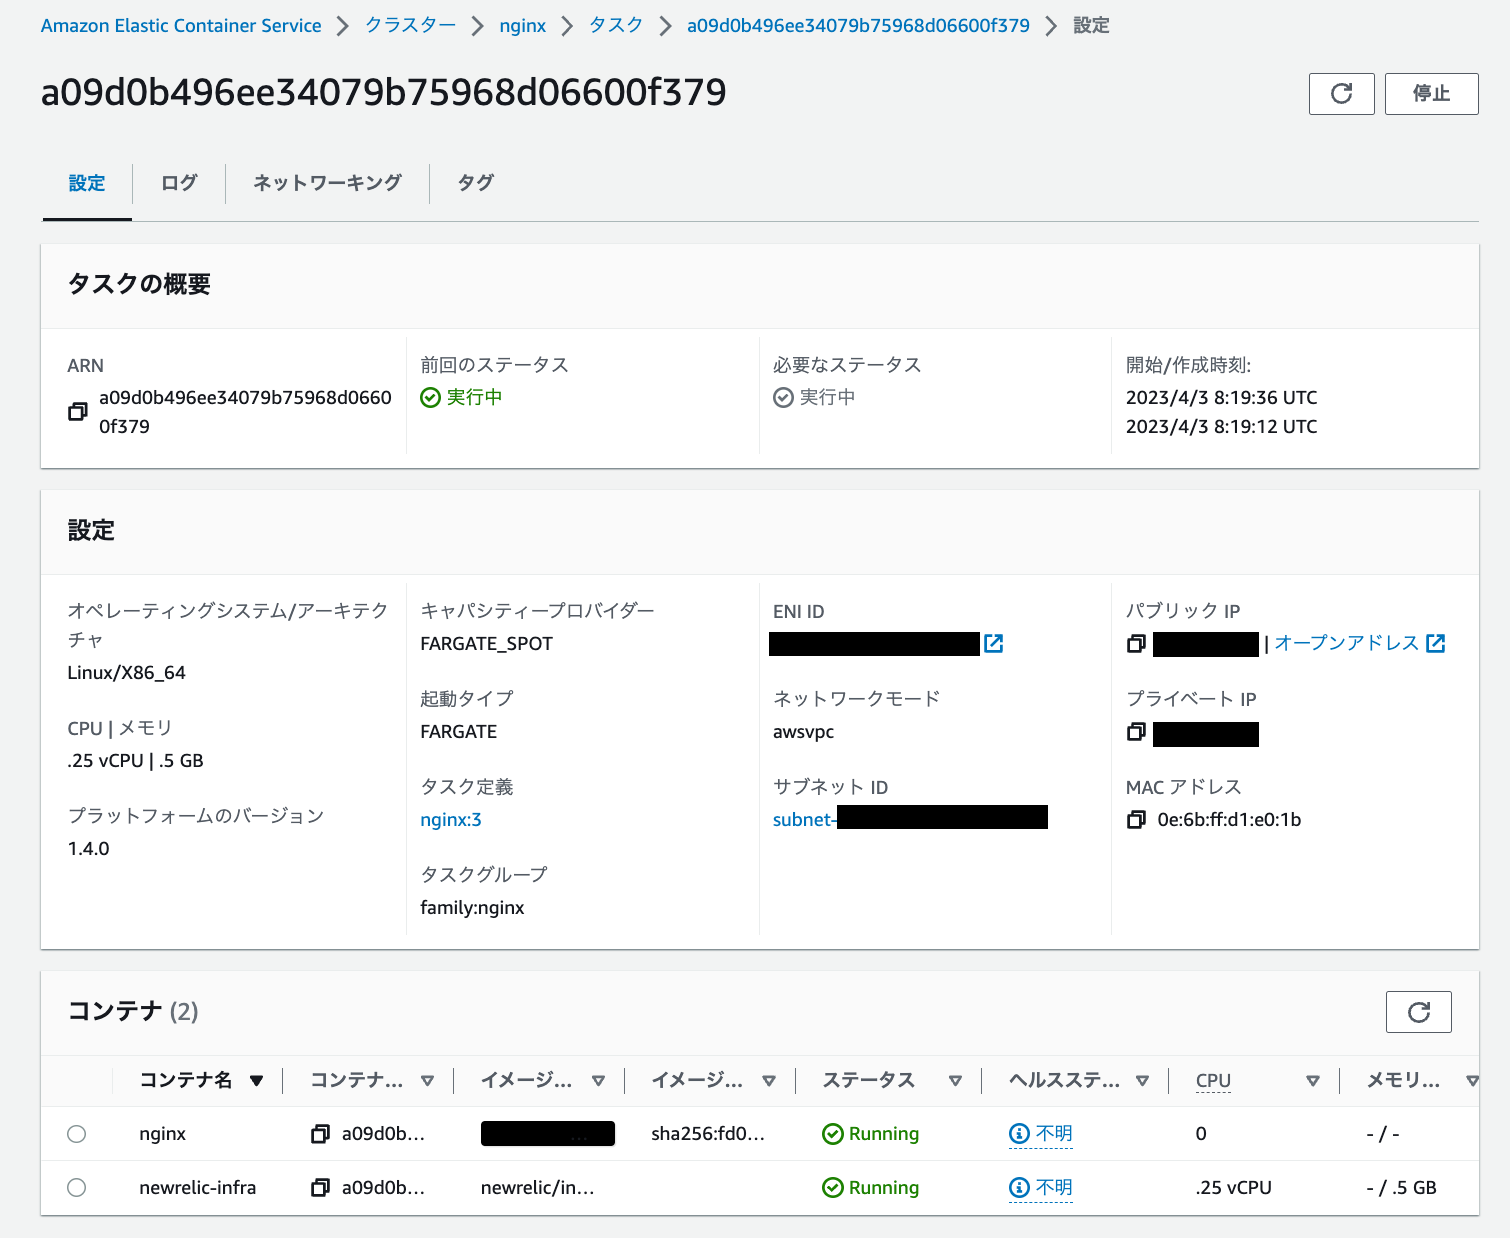Screen dimensions: 1510x1238
Task: Copy the private IP address
Action: pos(1136,732)
